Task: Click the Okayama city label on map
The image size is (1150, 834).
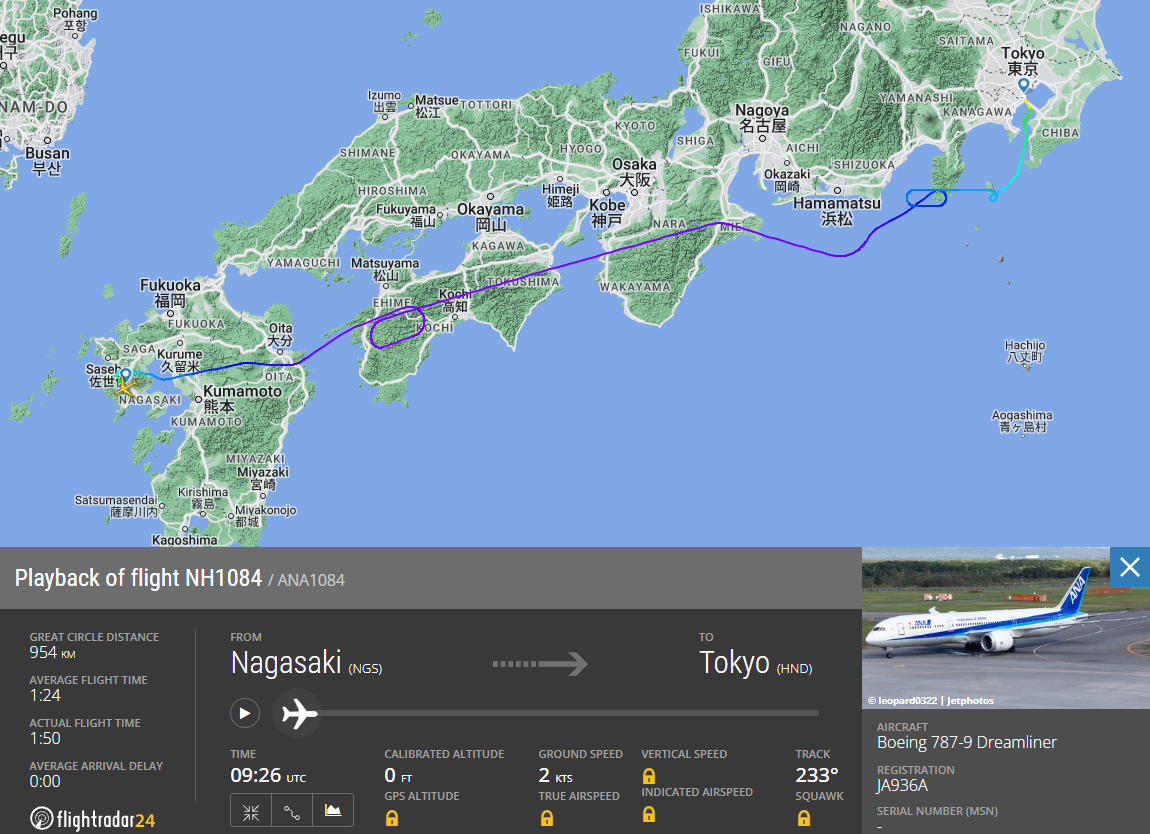Action: (x=491, y=216)
